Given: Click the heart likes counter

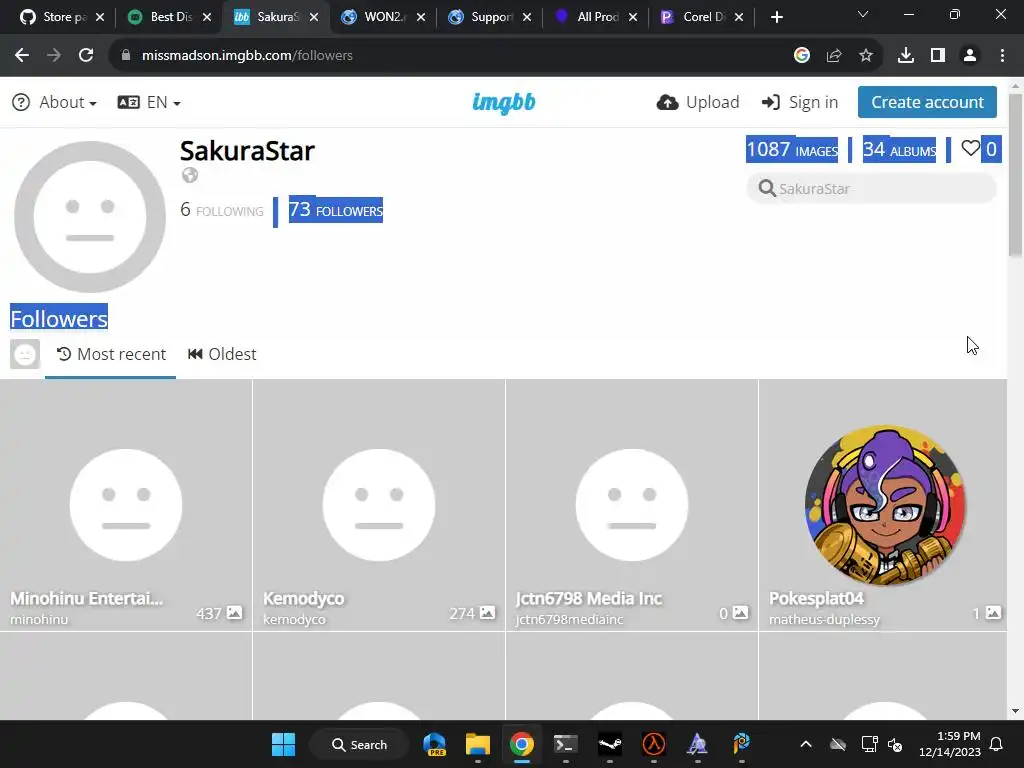Looking at the screenshot, I should click(980, 149).
